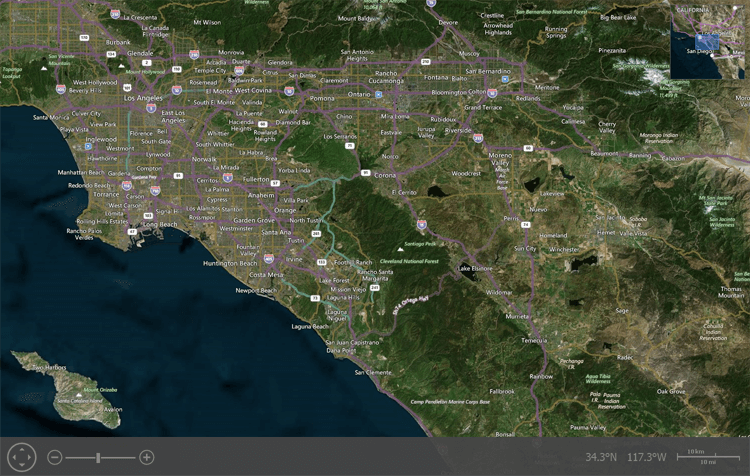Click the Big Bear Lake label
The height and width of the screenshot is (476, 750).
click(618, 17)
